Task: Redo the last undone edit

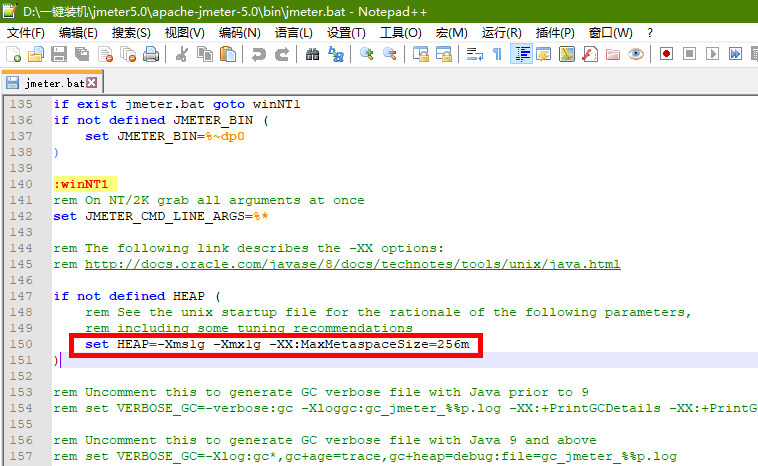Action: pyautogui.click(x=282, y=54)
